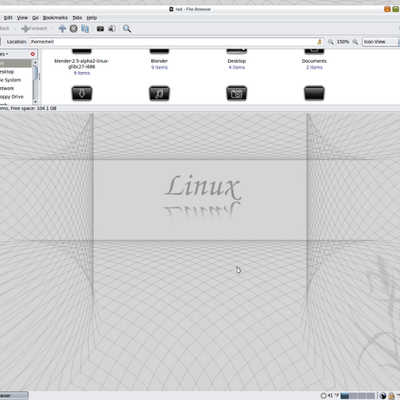Click the file browser title bar icon
Screen dimensions: 400x400
pos(171,9)
